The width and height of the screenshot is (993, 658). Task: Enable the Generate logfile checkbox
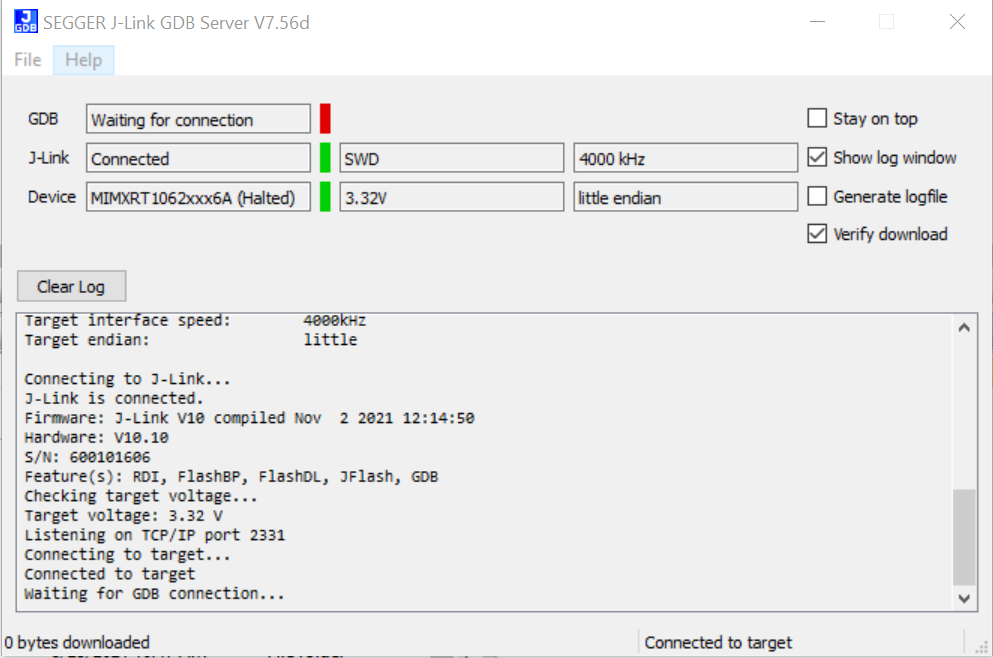coord(817,197)
